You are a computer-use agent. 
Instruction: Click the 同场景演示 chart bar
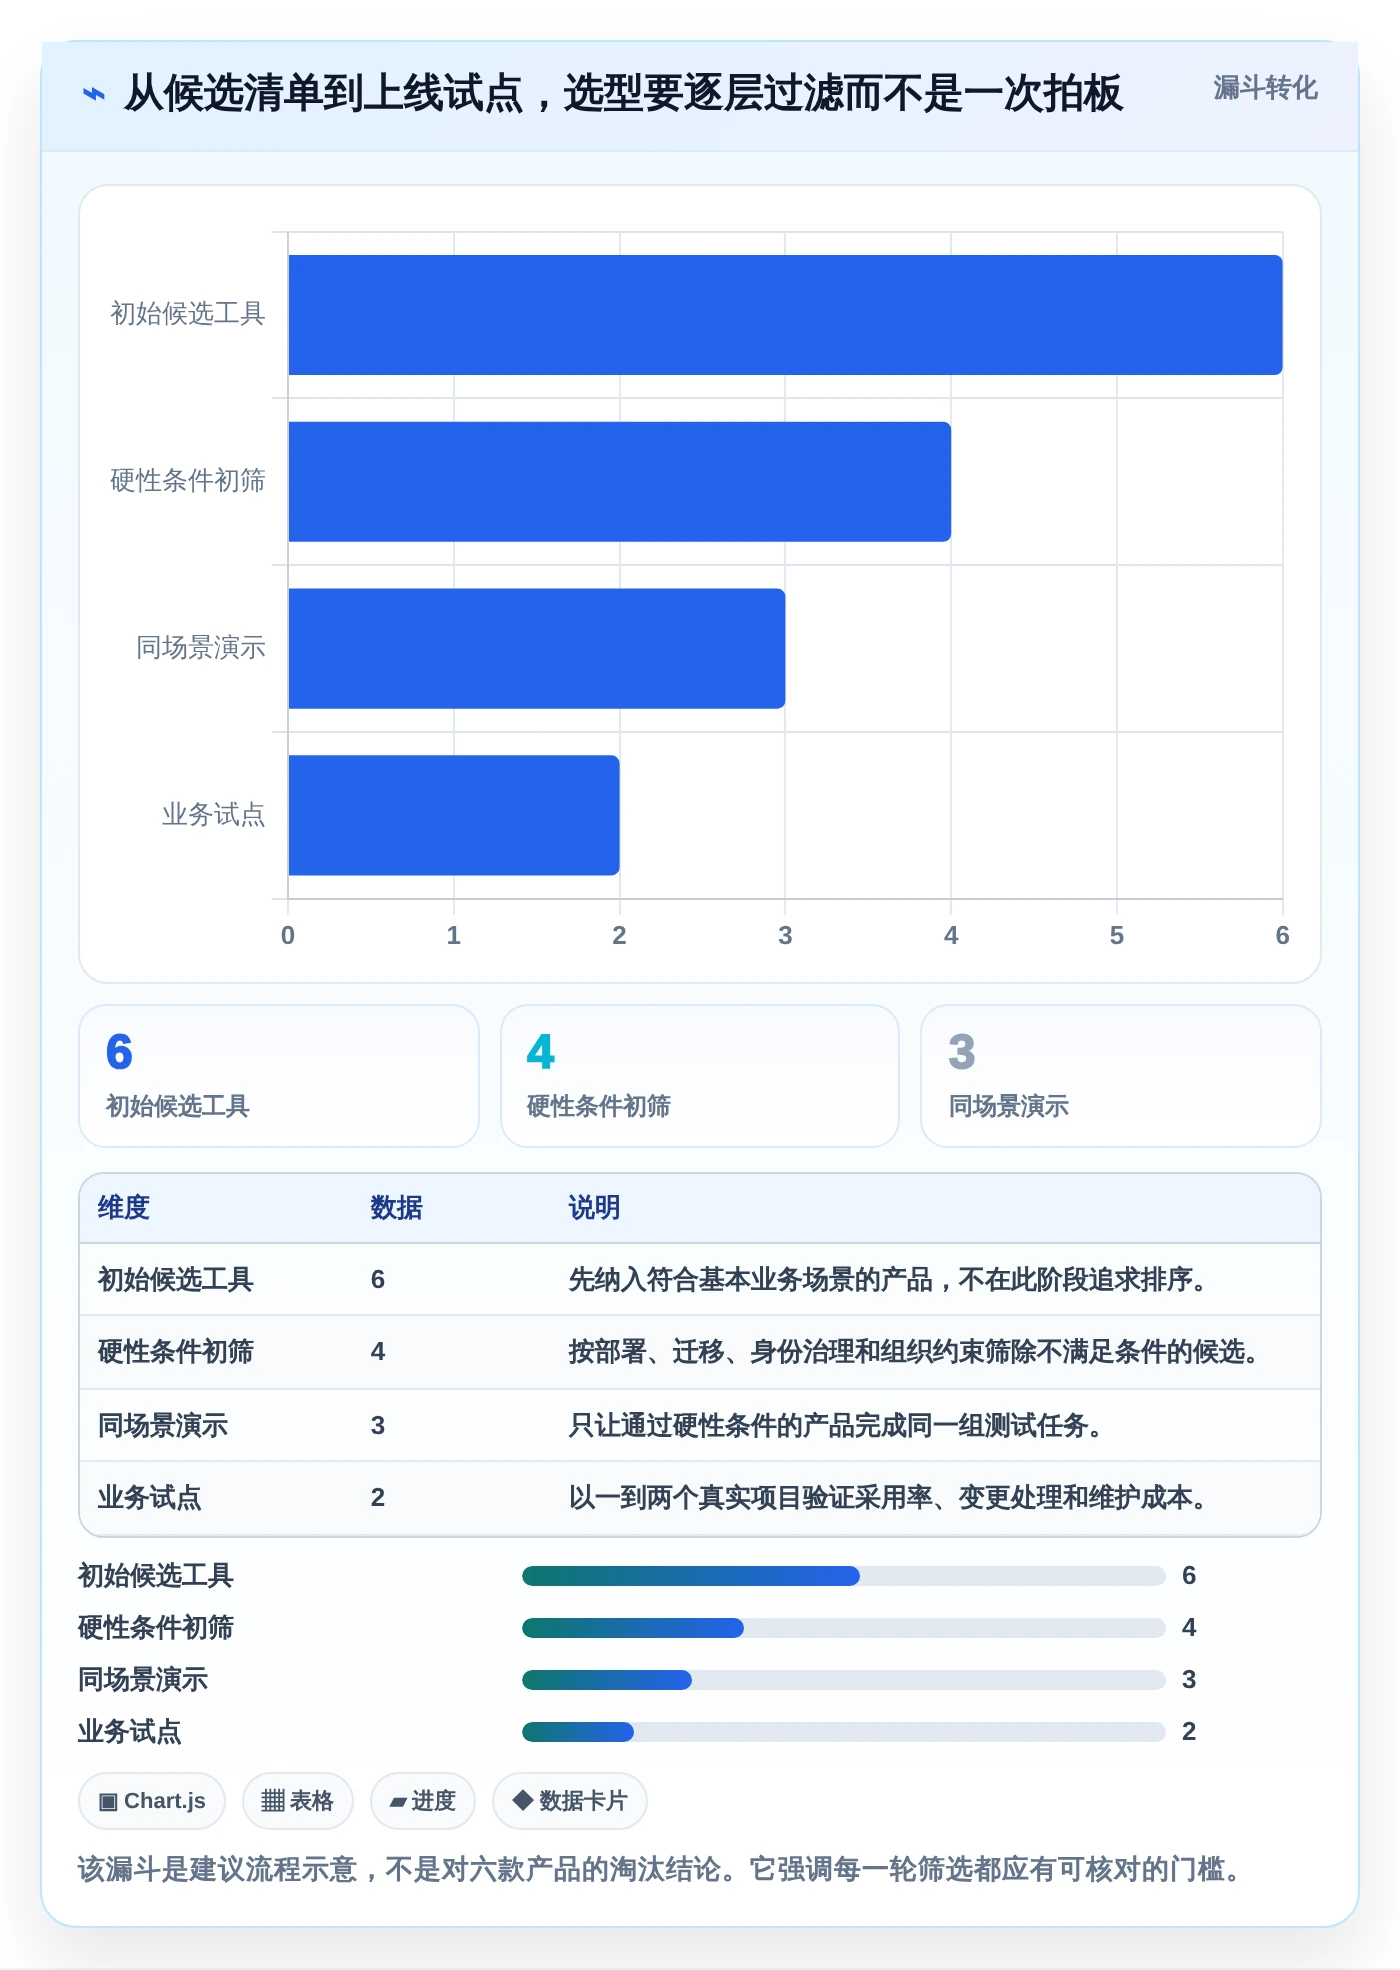(536, 648)
